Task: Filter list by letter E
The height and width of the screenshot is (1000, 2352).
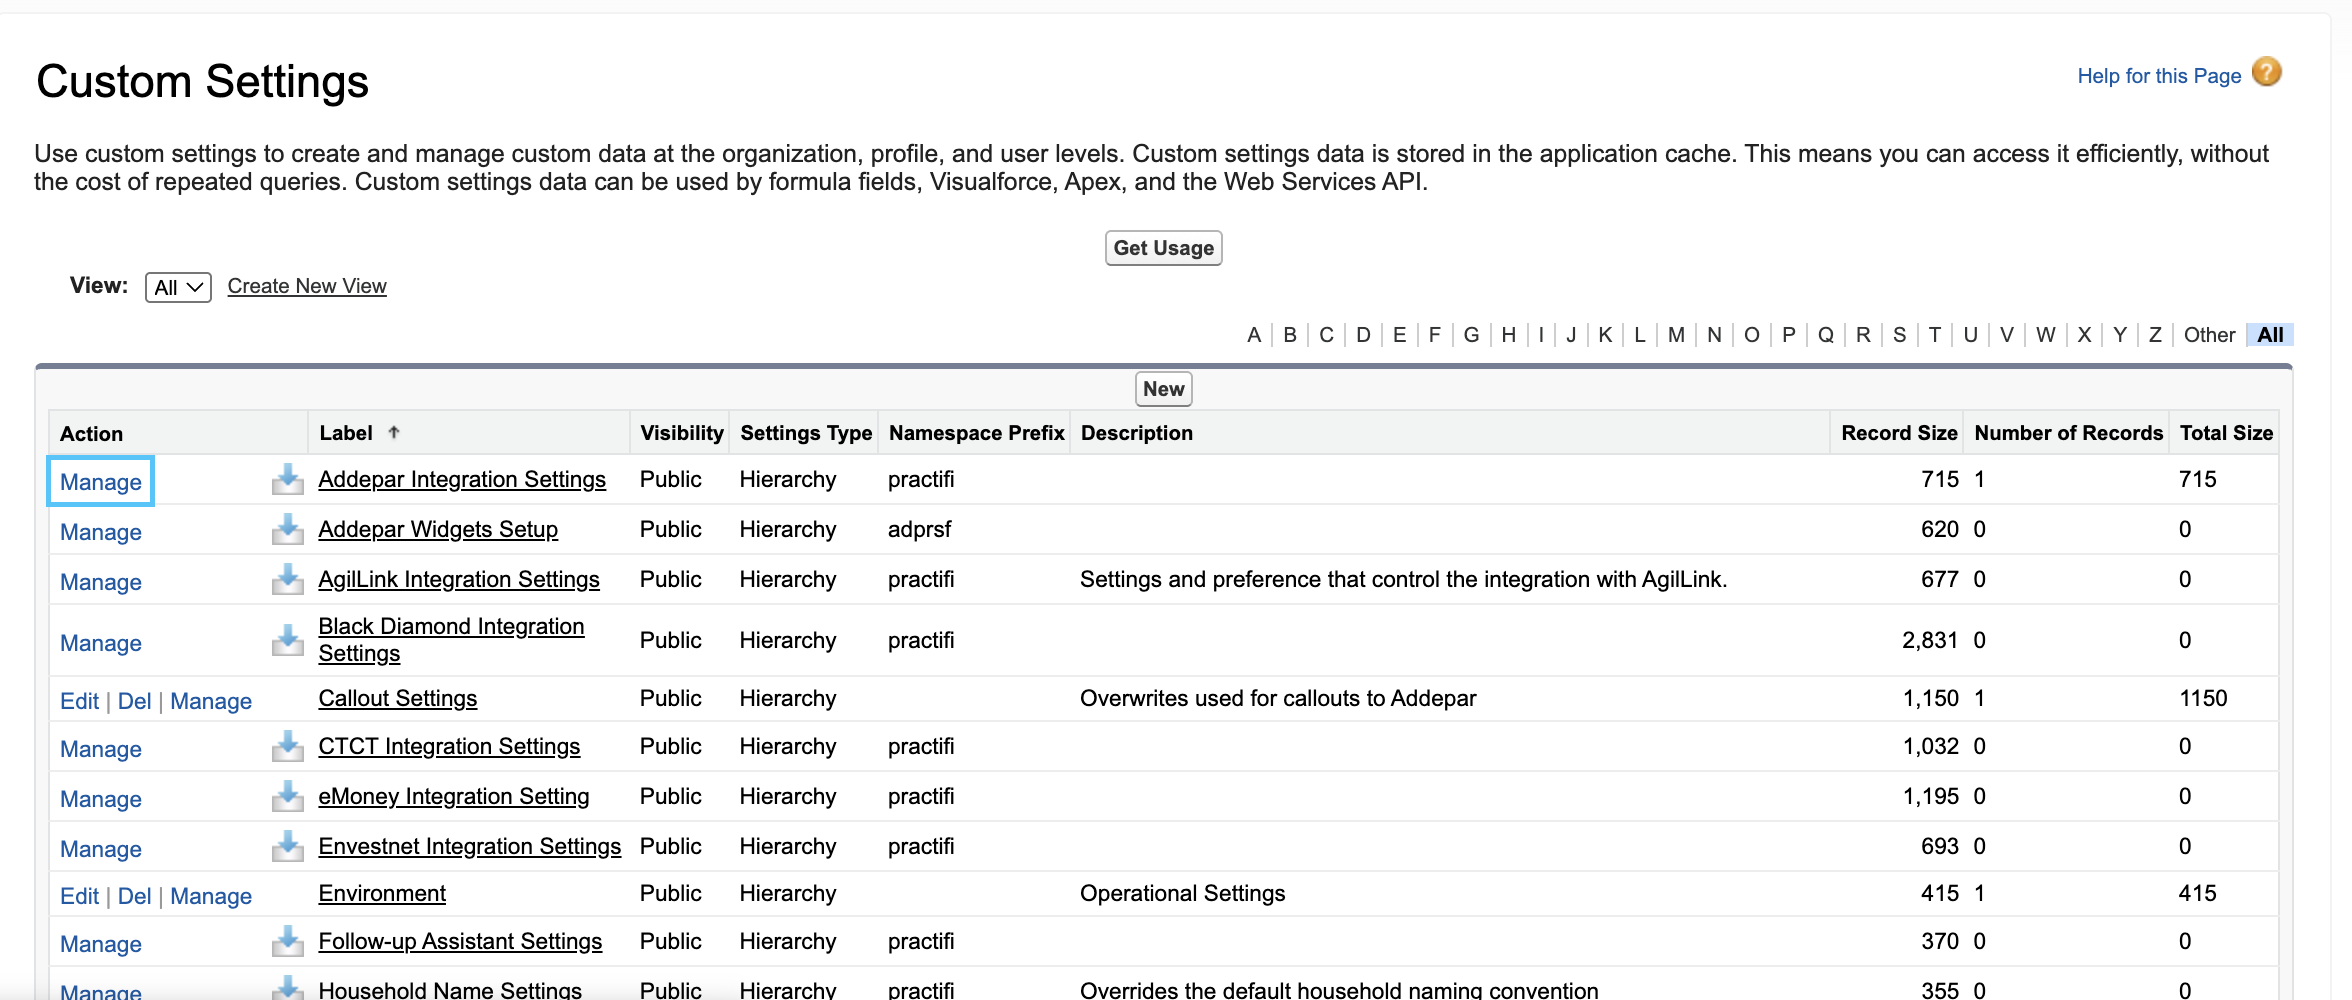Action: [x=1399, y=335]
